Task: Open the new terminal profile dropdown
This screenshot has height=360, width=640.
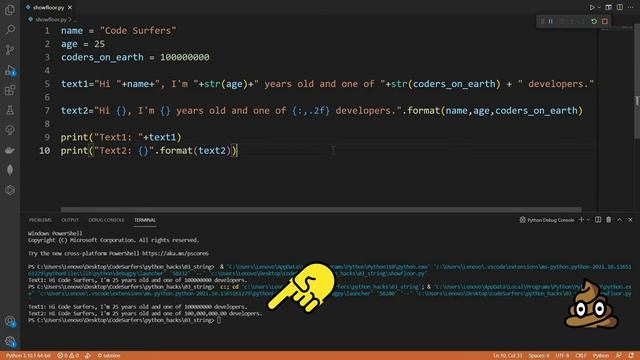Action: coord(588,220)
